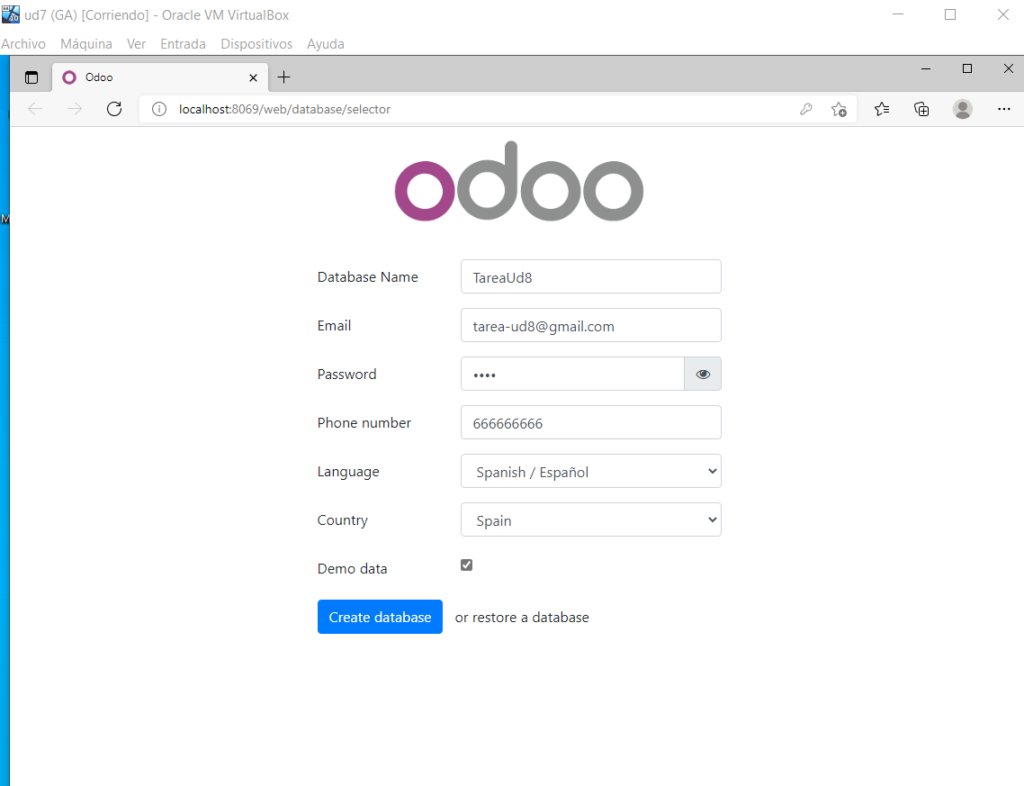Show password using the eye toggle
This screenshot has height=786, width=1024.
703,374
